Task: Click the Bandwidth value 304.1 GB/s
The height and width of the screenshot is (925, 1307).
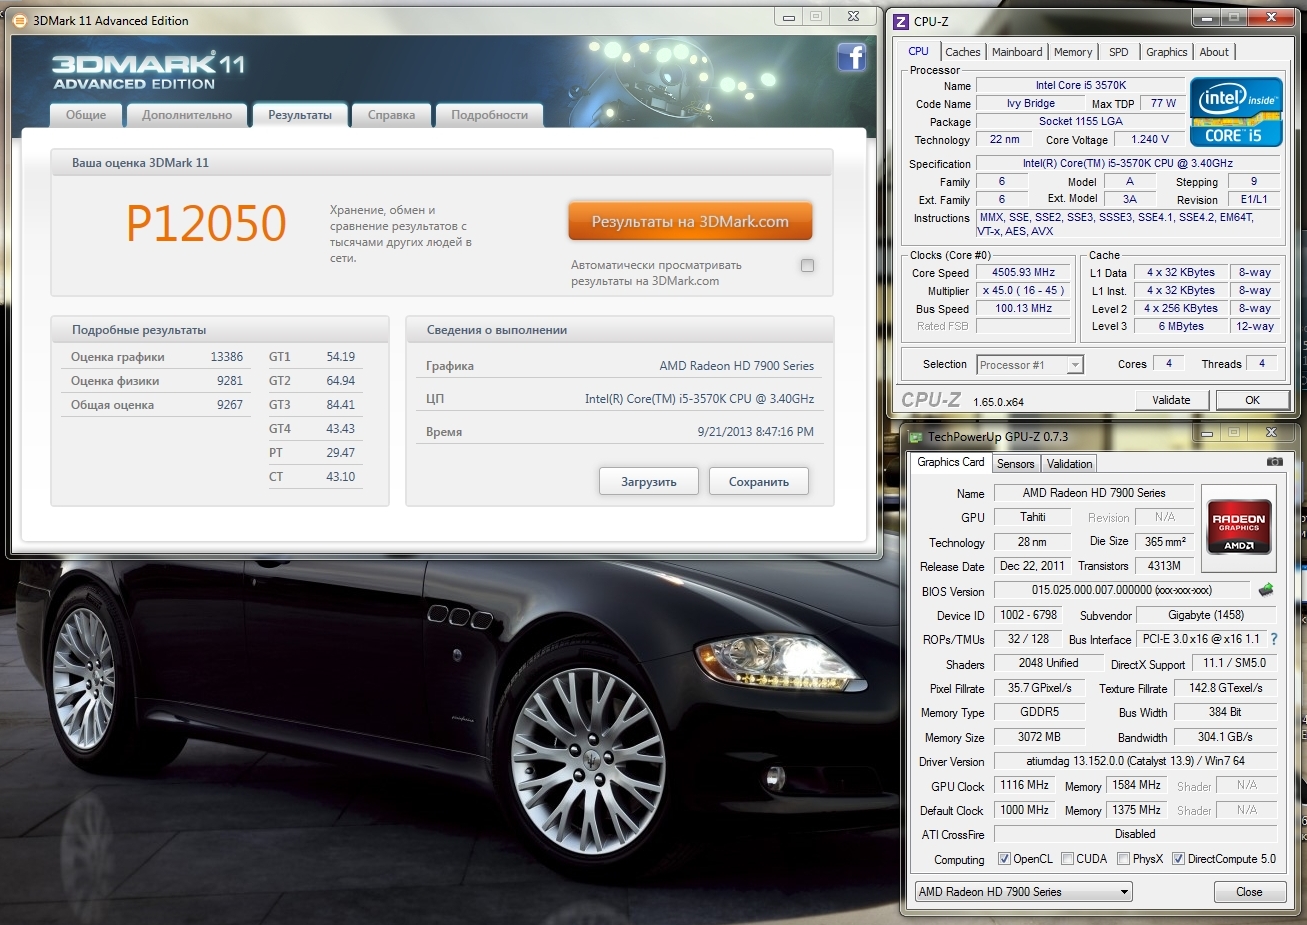Action: (x=1225, y=736)
